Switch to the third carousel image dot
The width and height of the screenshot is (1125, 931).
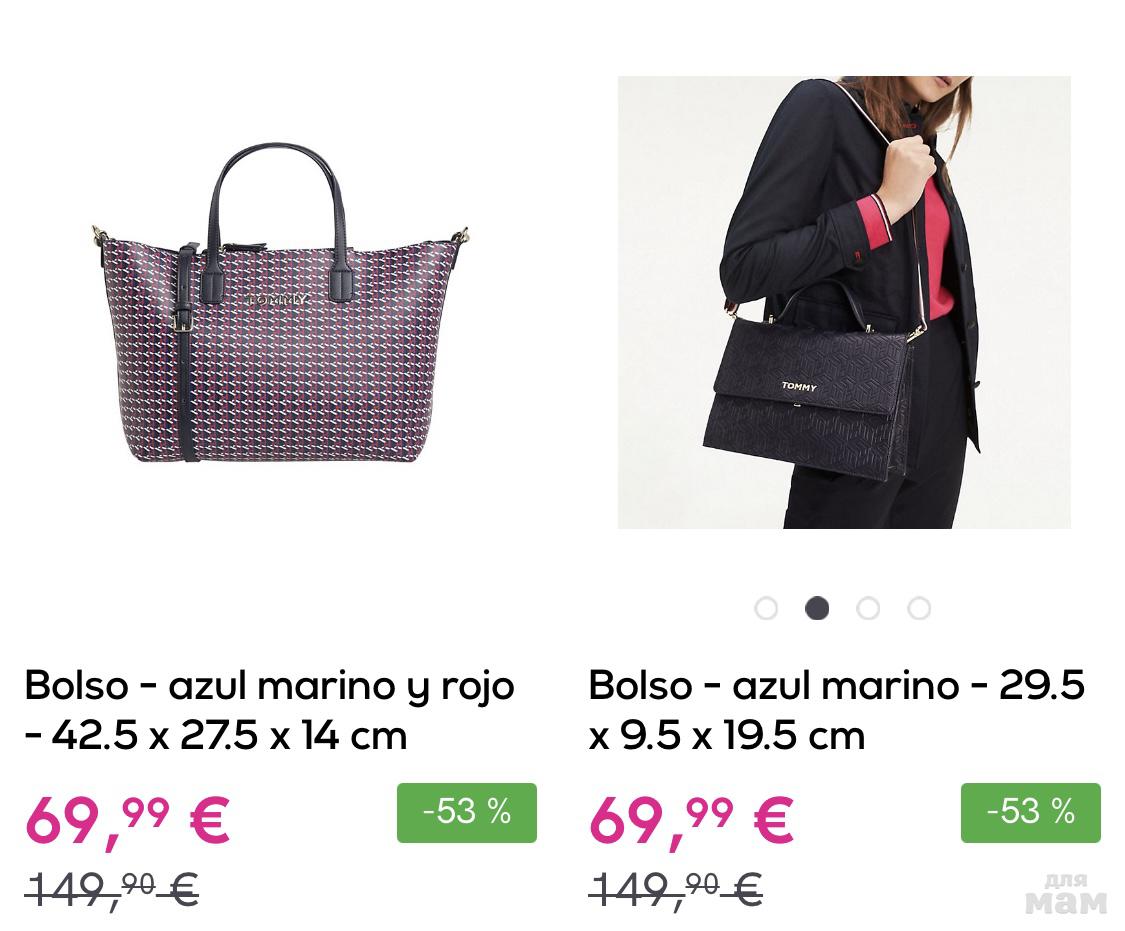867,608
